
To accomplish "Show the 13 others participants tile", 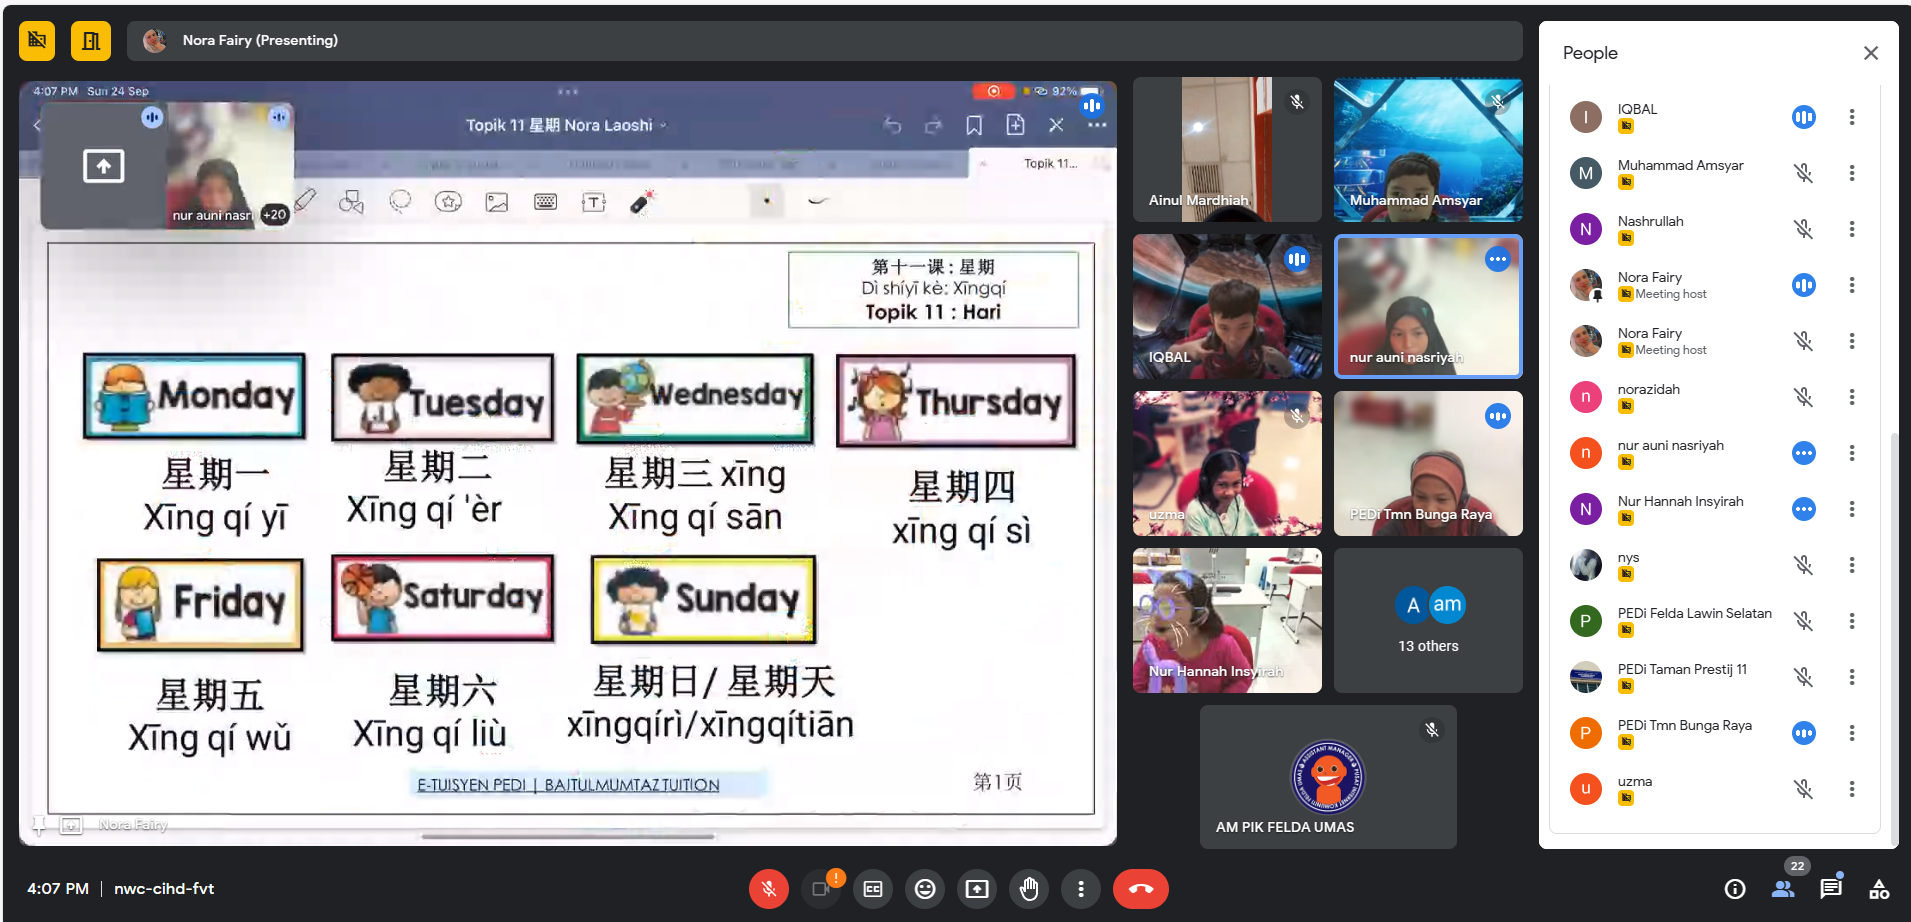I will pos(1428,620).
